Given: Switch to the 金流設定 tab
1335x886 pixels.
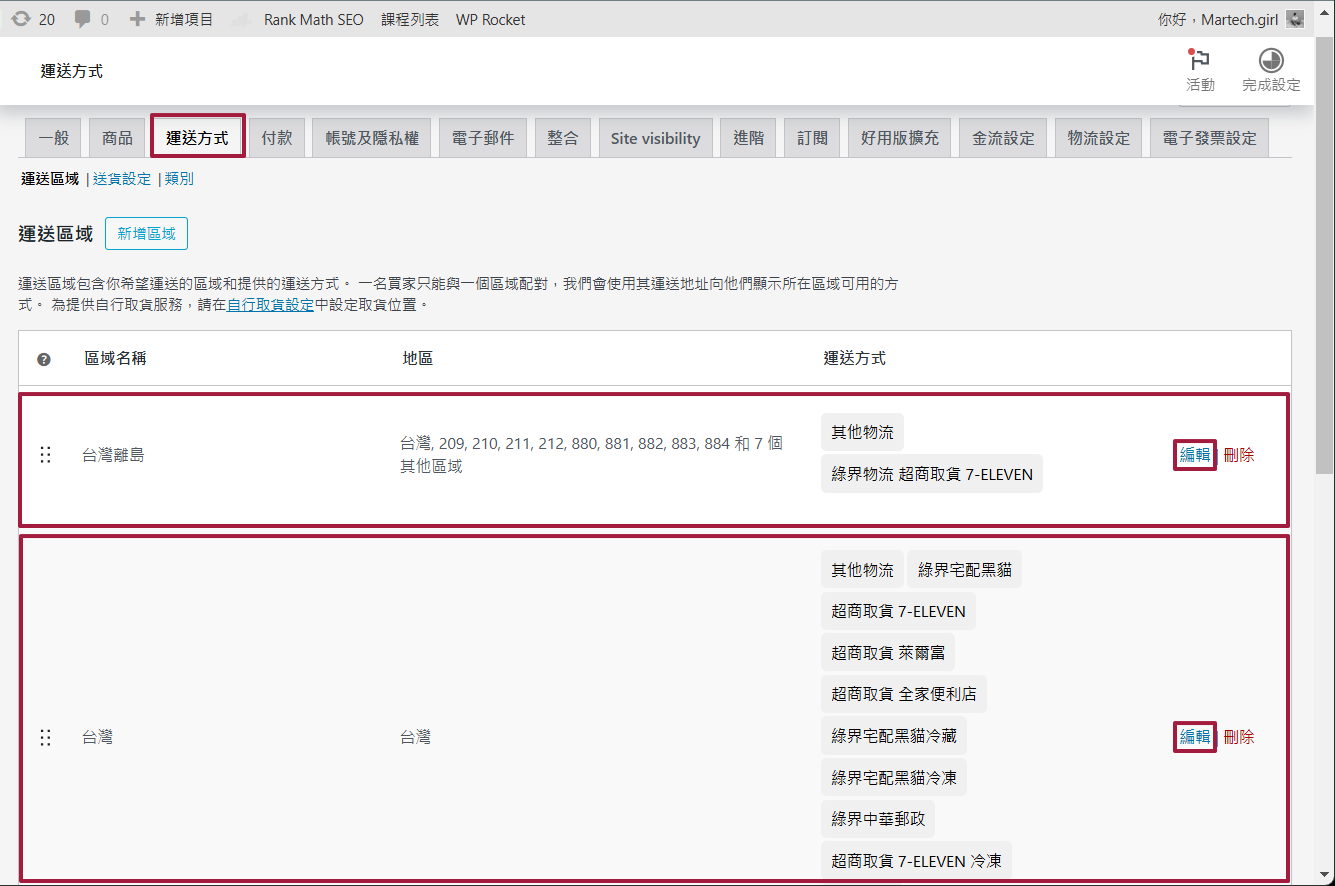Looking at the screenshot, I should 1003,137.
